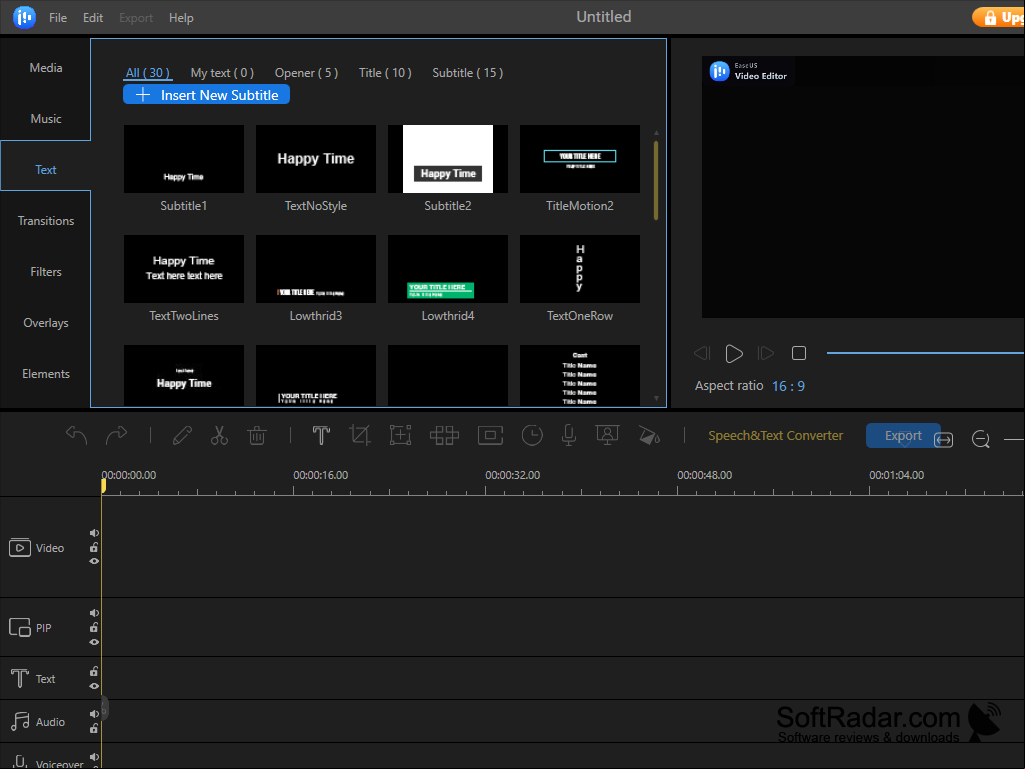This screenshot has width=1025, height=769.
Task: Toggle lock on Audio track
Action: [94, 728]
